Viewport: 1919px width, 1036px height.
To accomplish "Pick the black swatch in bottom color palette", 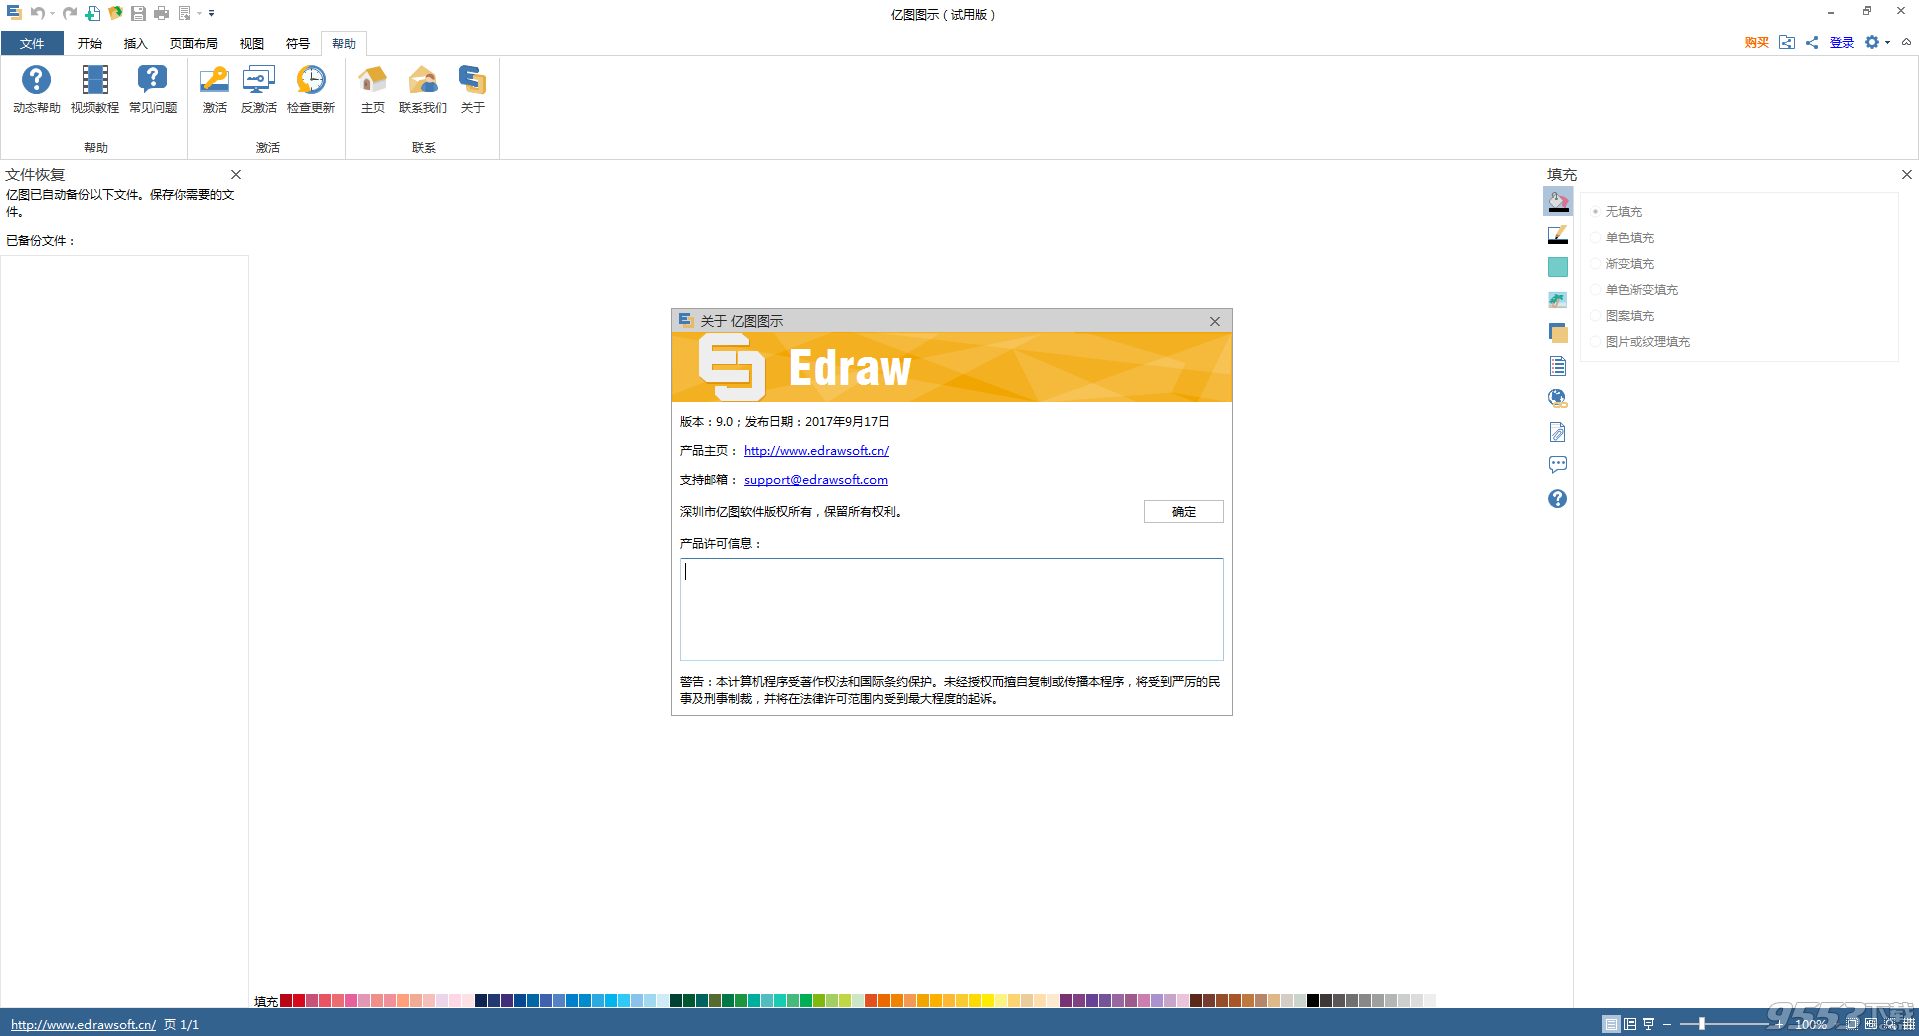I will pos(1313,1000).
